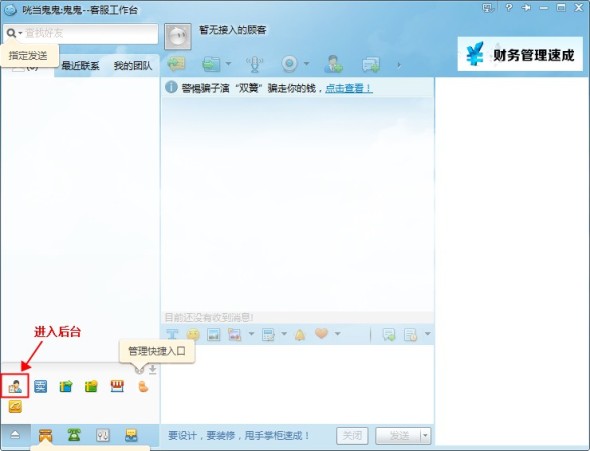This screenshot has height=451, width=590.
Task: Click the send file folder icon
Action: tap(211, 64)
